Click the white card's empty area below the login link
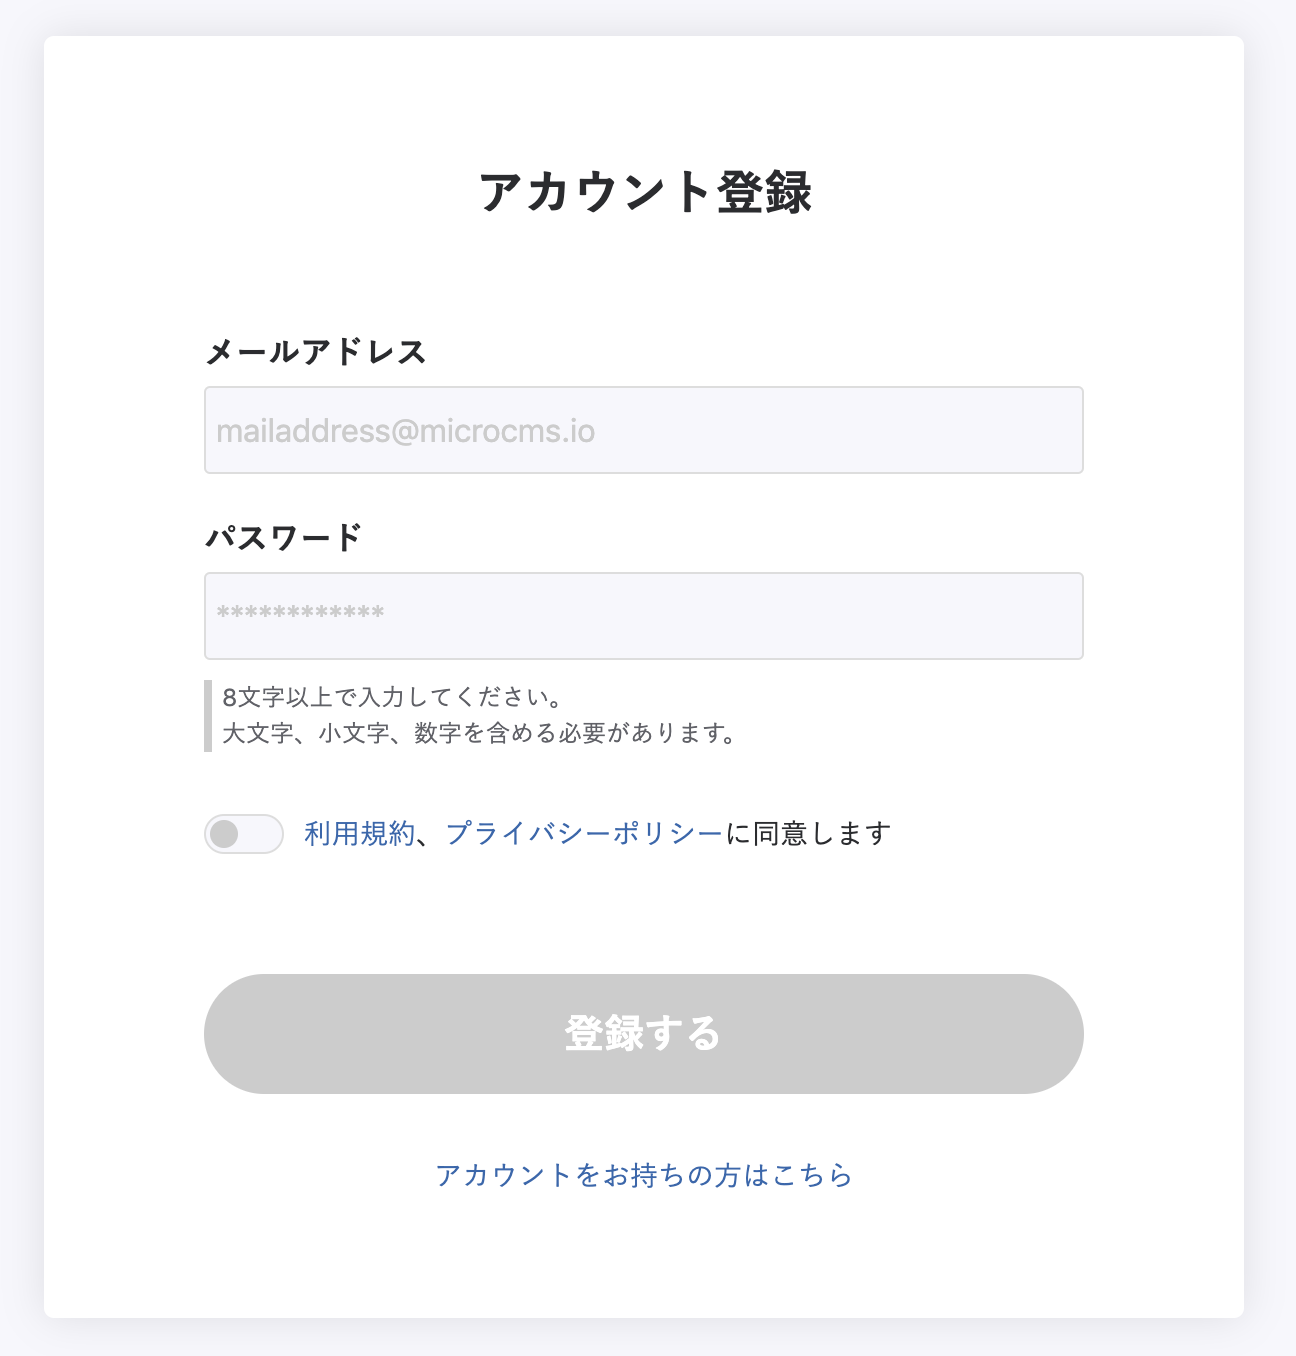Viewport: 1296px width, 1356px height. tap(644, 1260)
